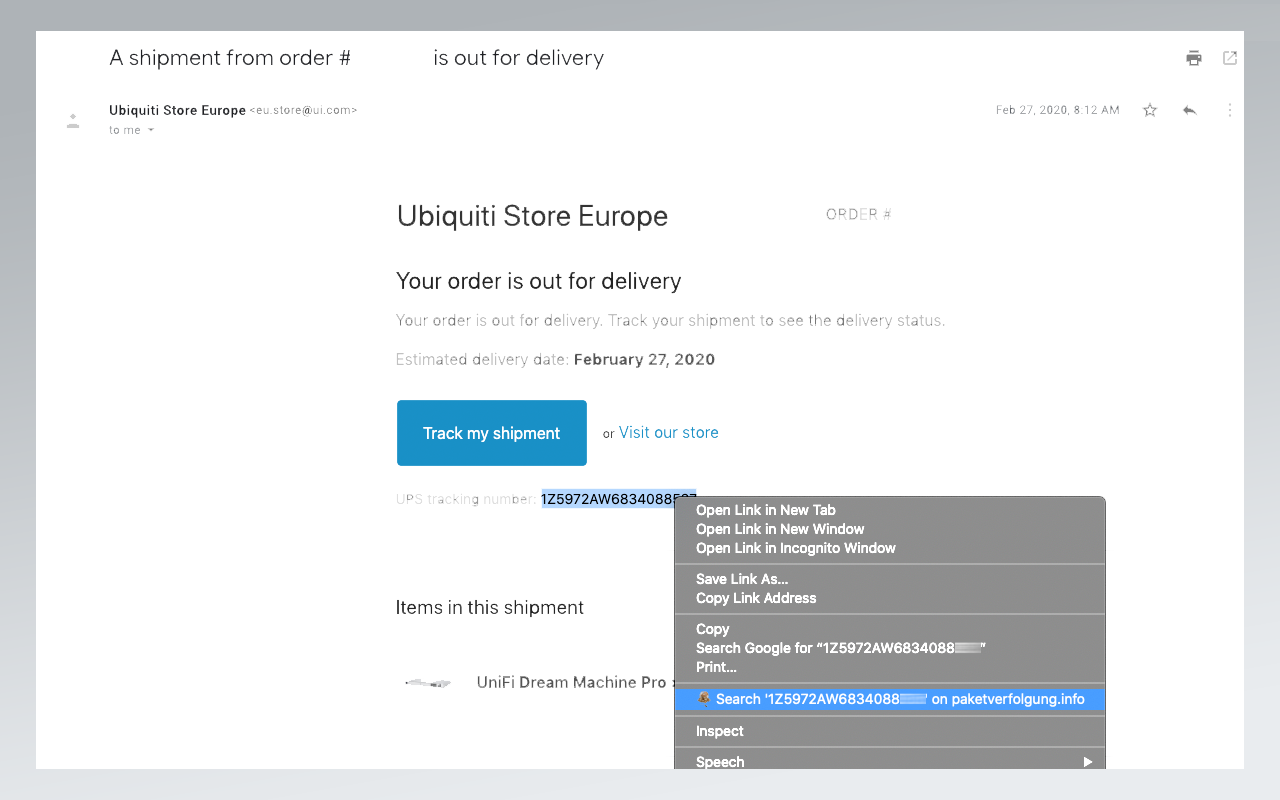The image size is (1280, 800).
Task: Expand the Speech submenu
Action: 720,761
